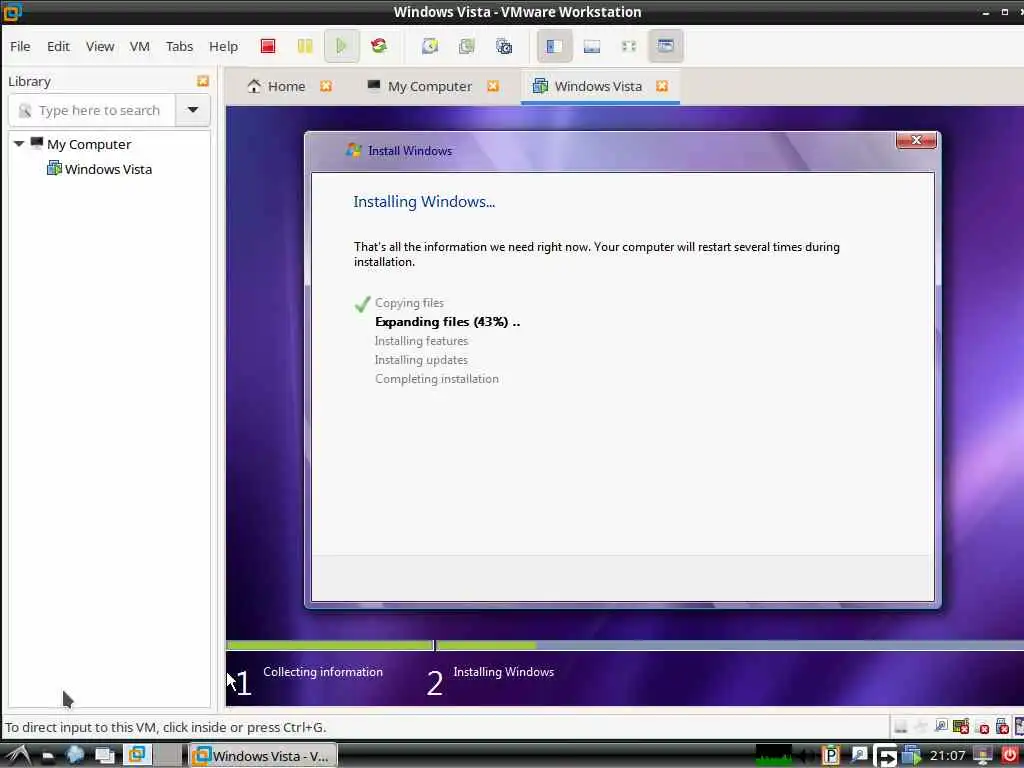Click the 21:07 clock
Screen dimensions: 1024x768
pyautogui.click(x=948, y=756)
